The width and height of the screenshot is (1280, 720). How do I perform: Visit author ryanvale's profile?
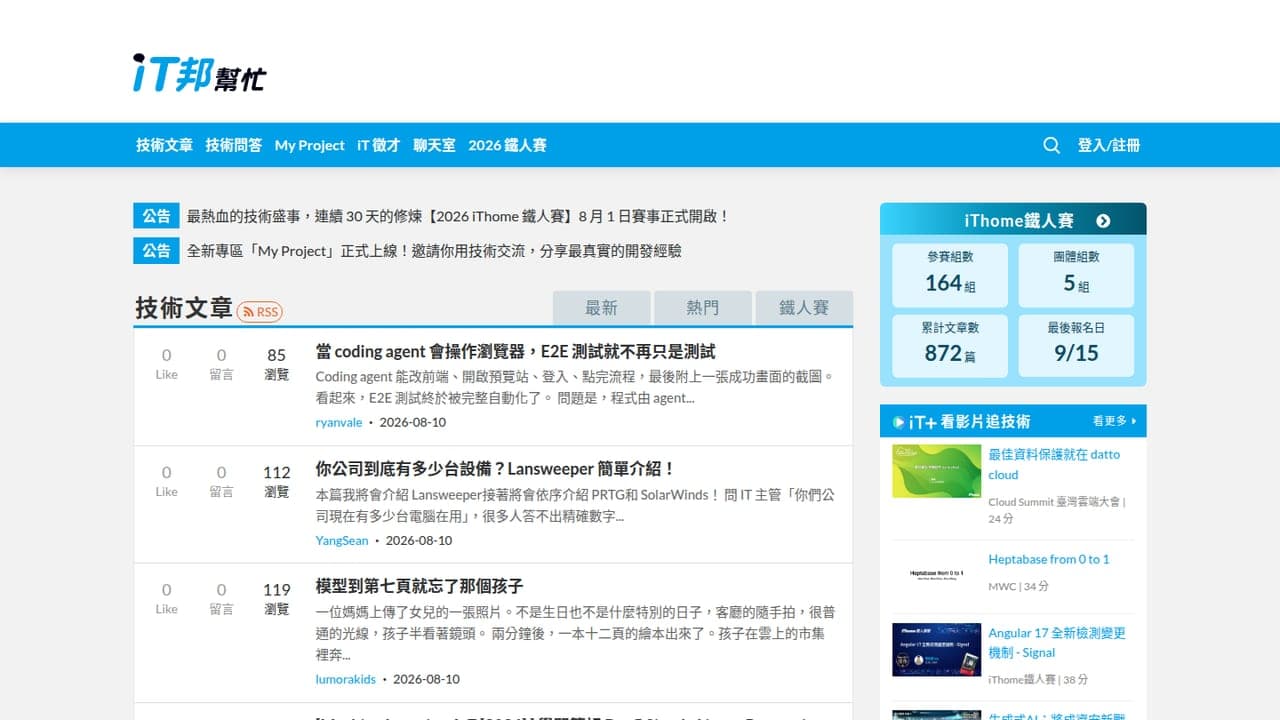coord(339,422)
